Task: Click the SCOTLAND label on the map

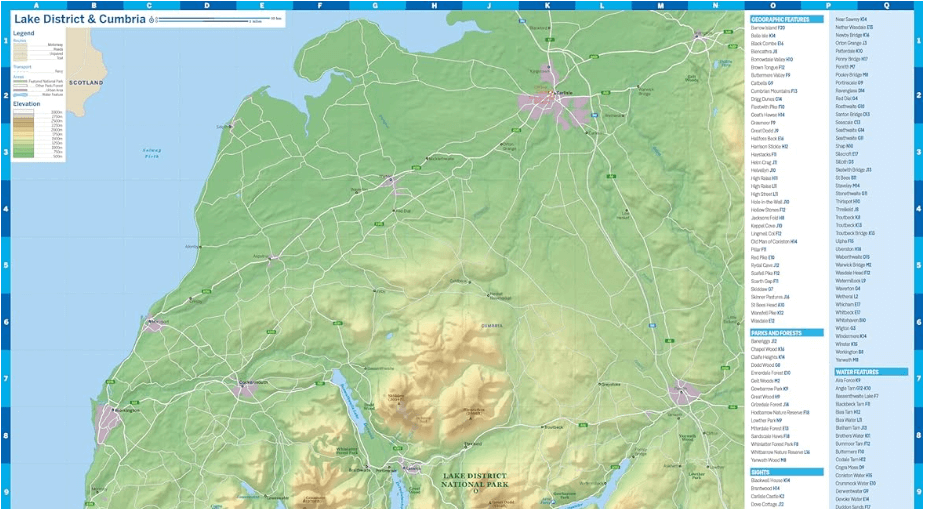Action: click(x=86, y=83)
